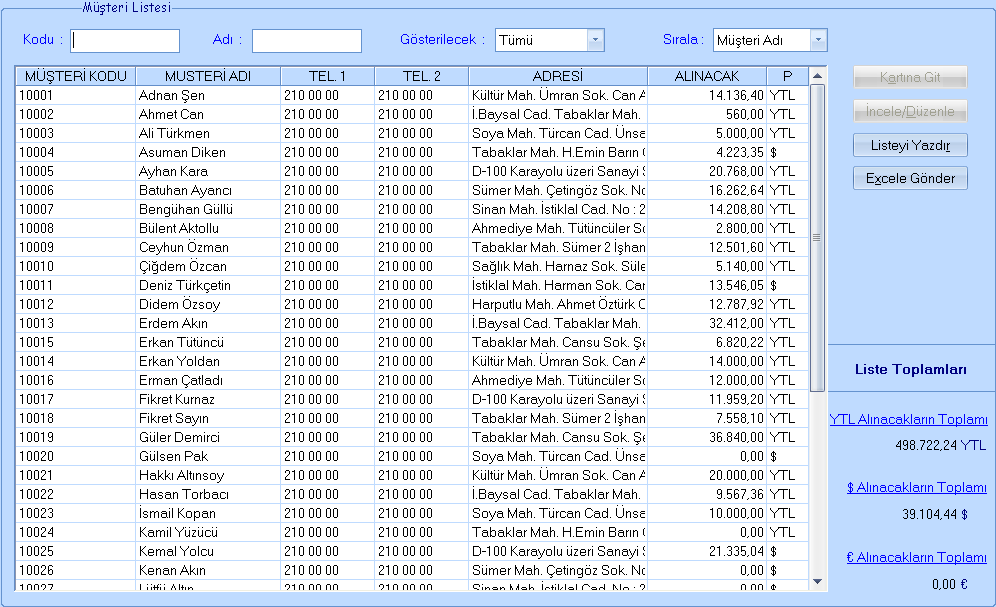Click the amount 21.335,04 in ALINACAK

tap(736, 551)
